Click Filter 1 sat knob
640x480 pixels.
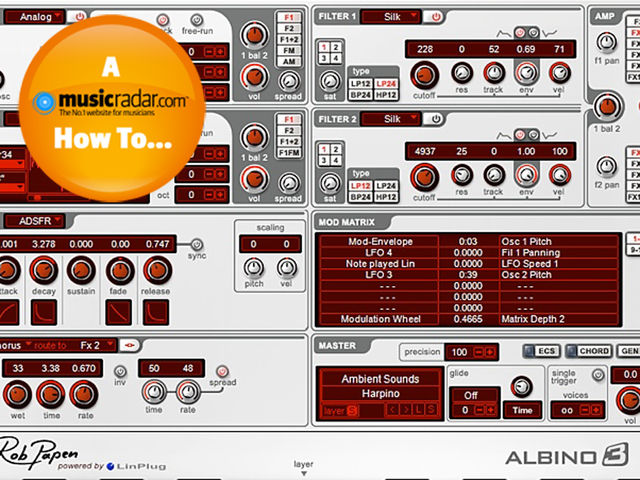(x=330, y=81)
